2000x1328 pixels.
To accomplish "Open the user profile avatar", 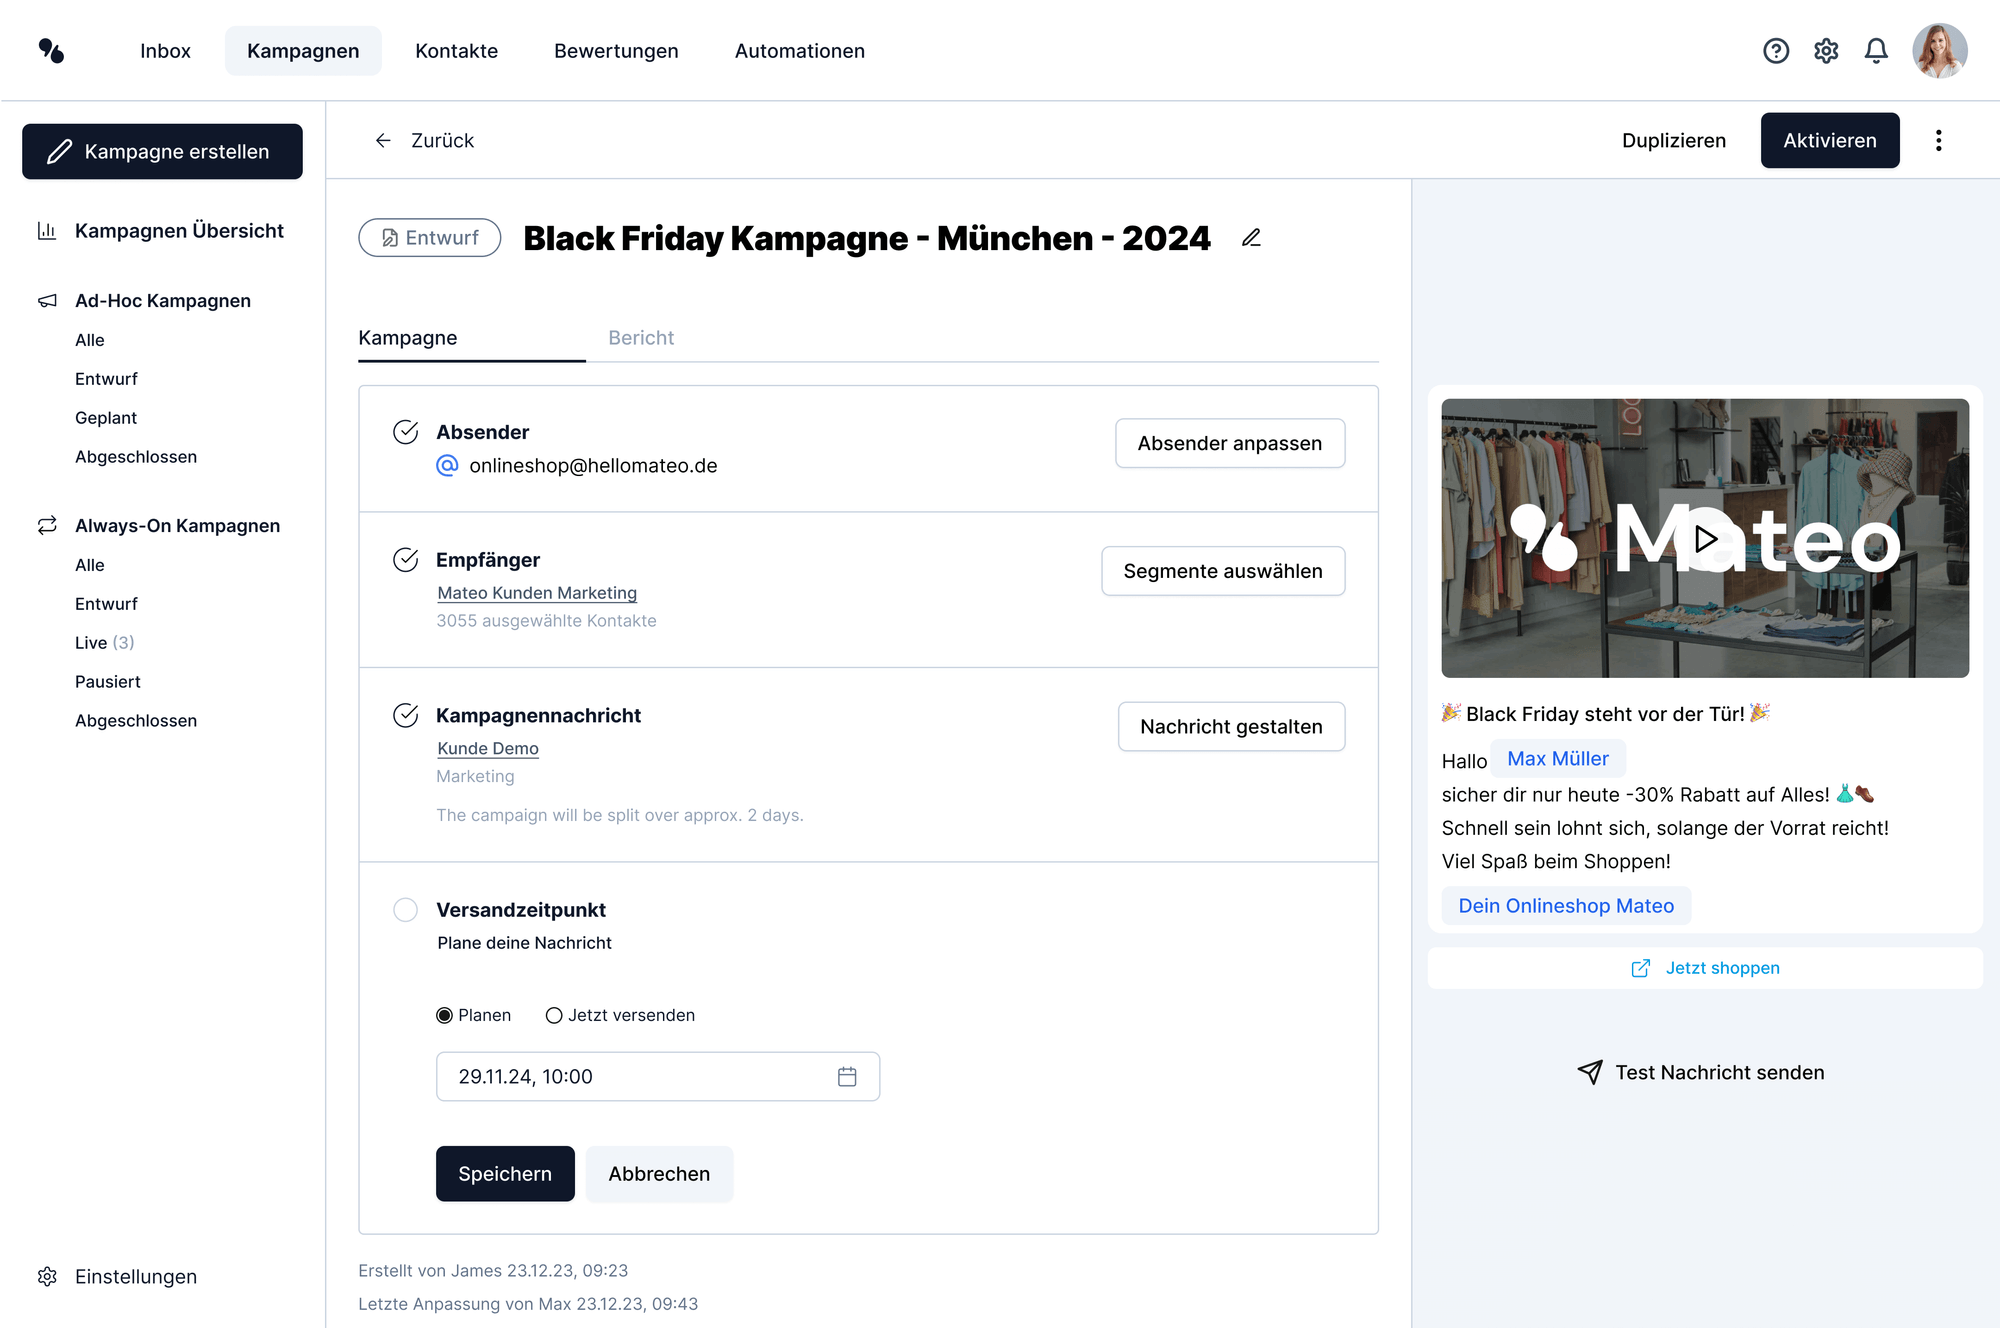I will click(1940, 51).
